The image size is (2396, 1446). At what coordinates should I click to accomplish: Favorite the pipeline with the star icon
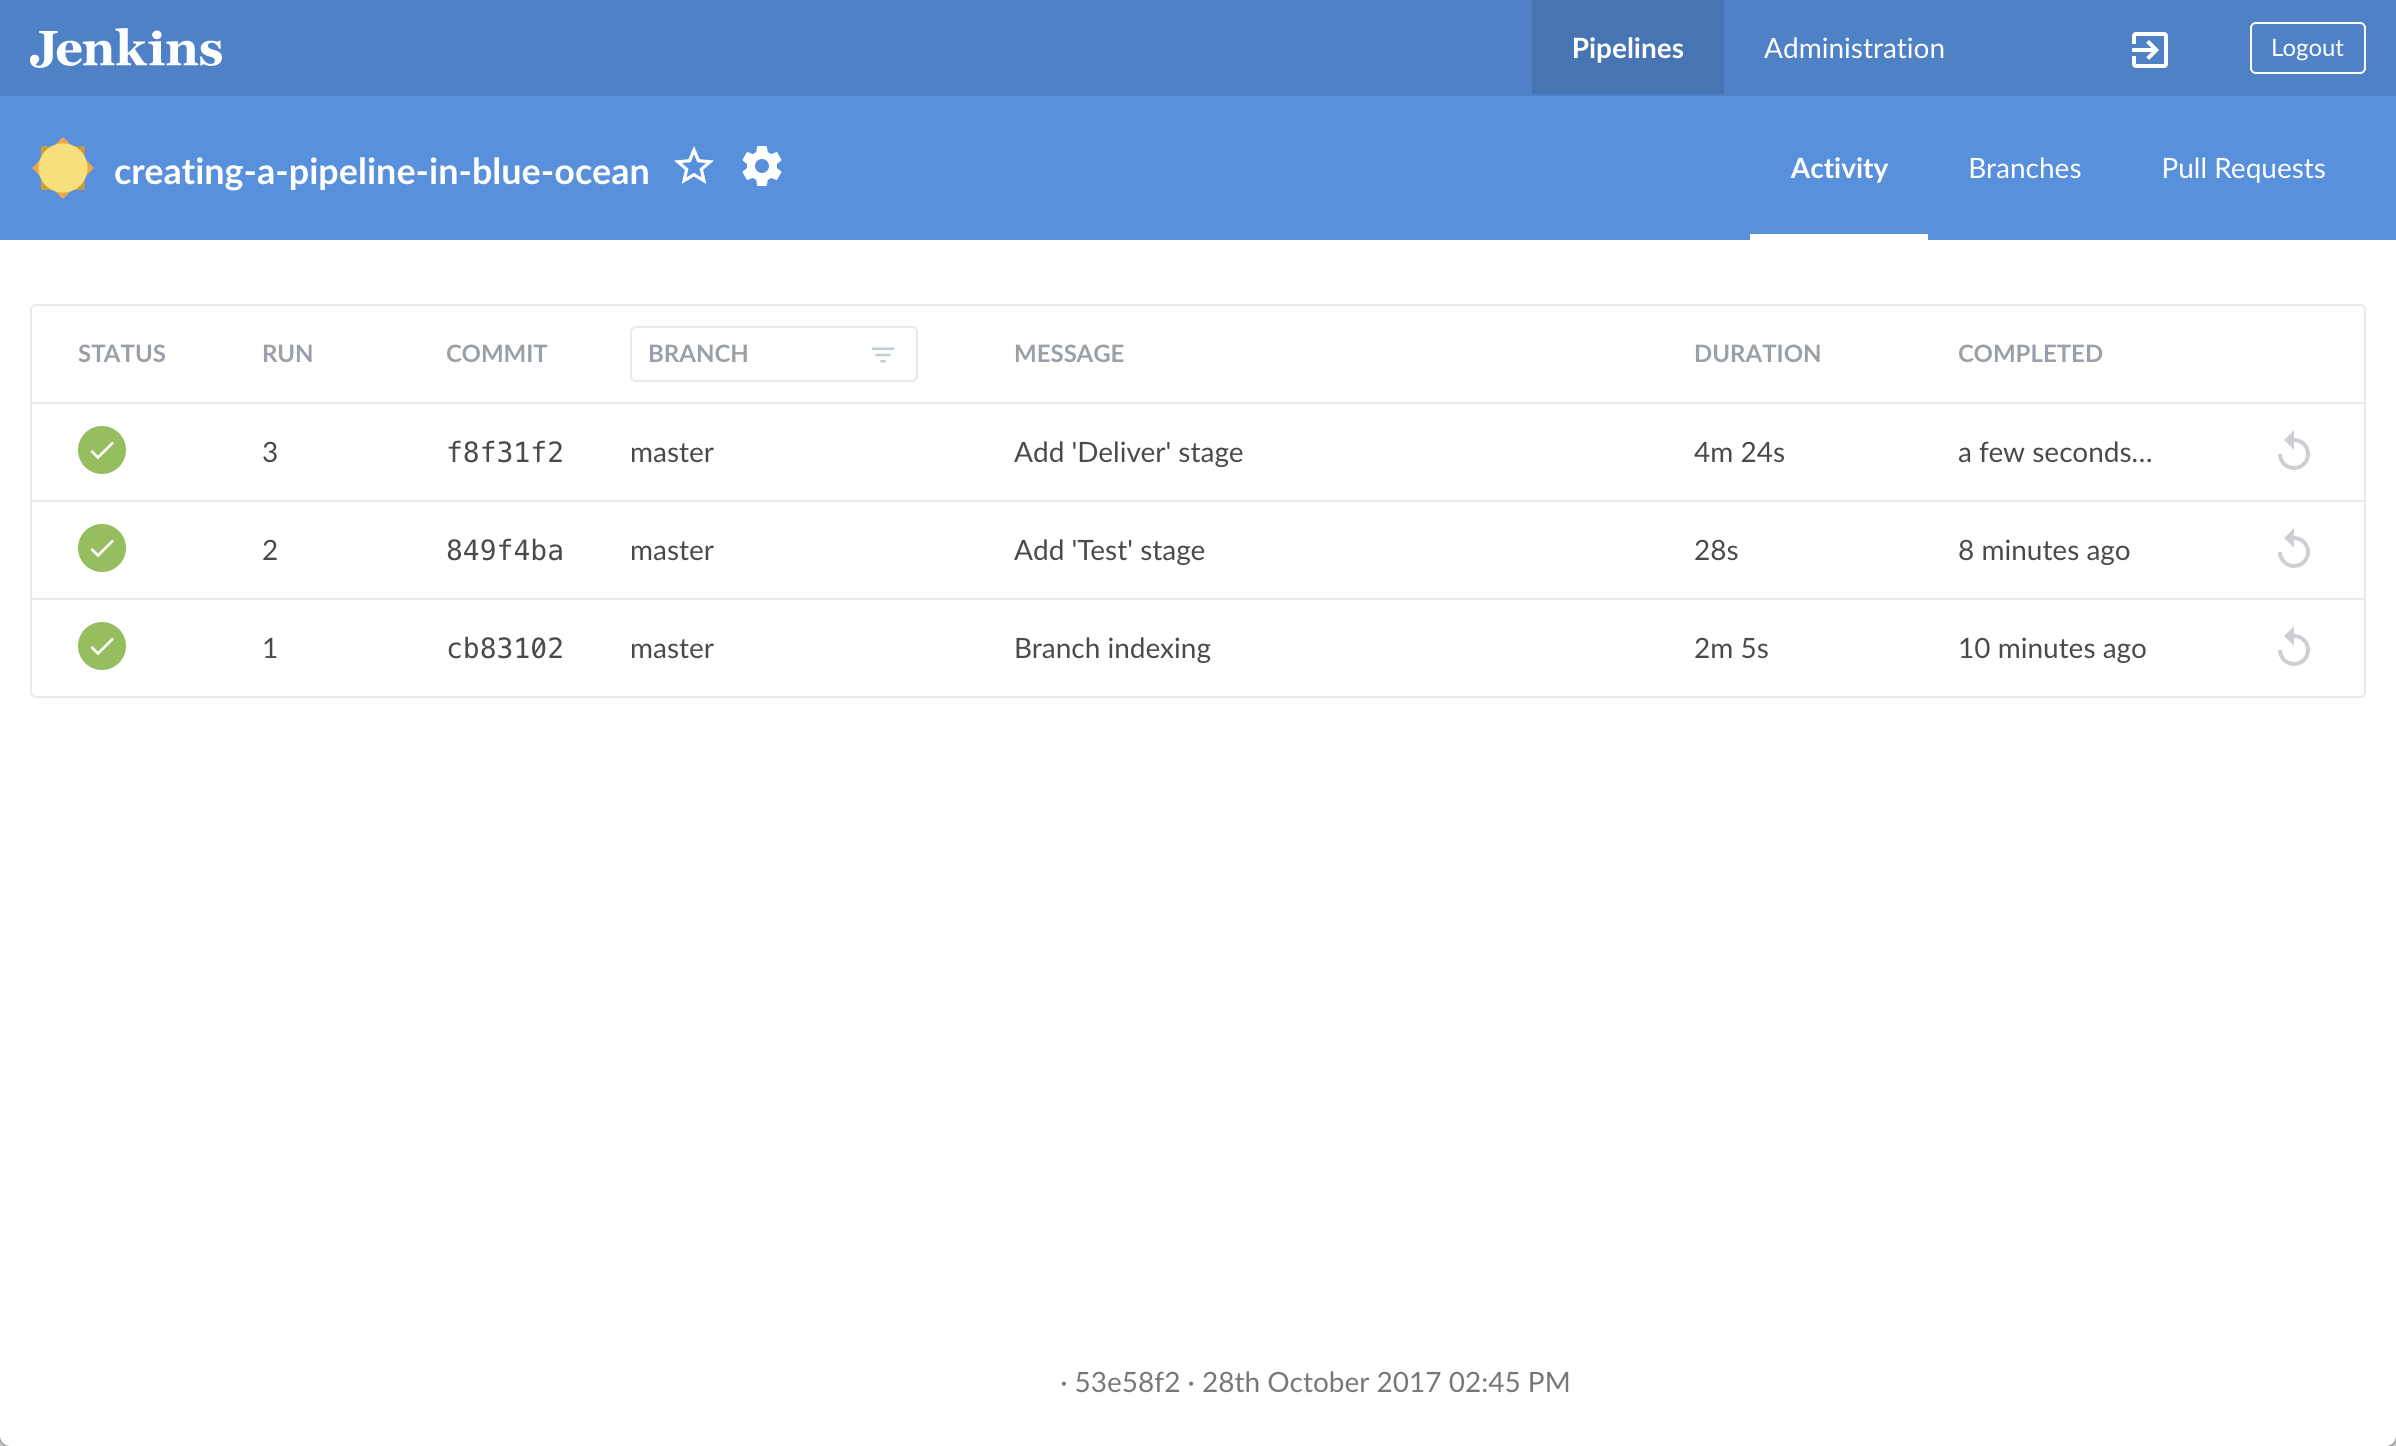(x=694, y=167)
